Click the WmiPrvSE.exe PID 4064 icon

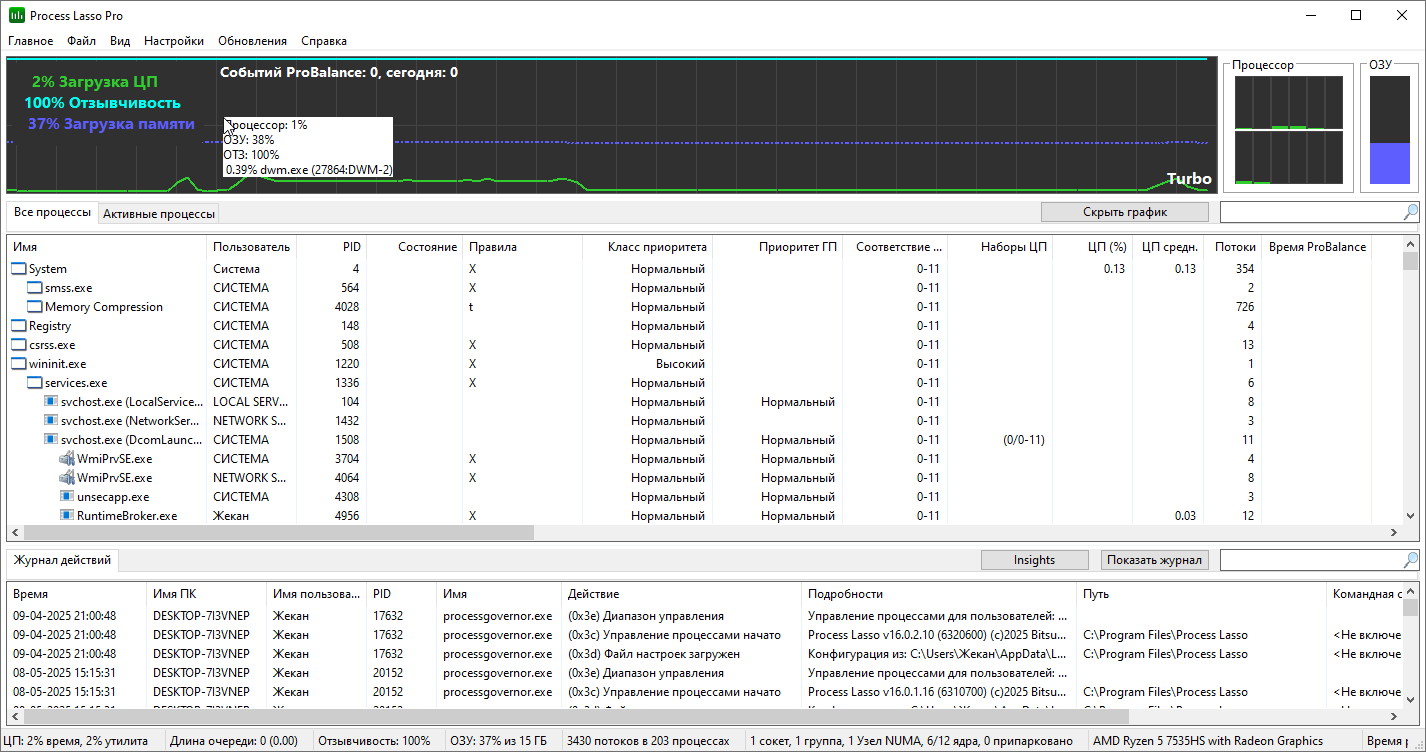coord(67,478)
